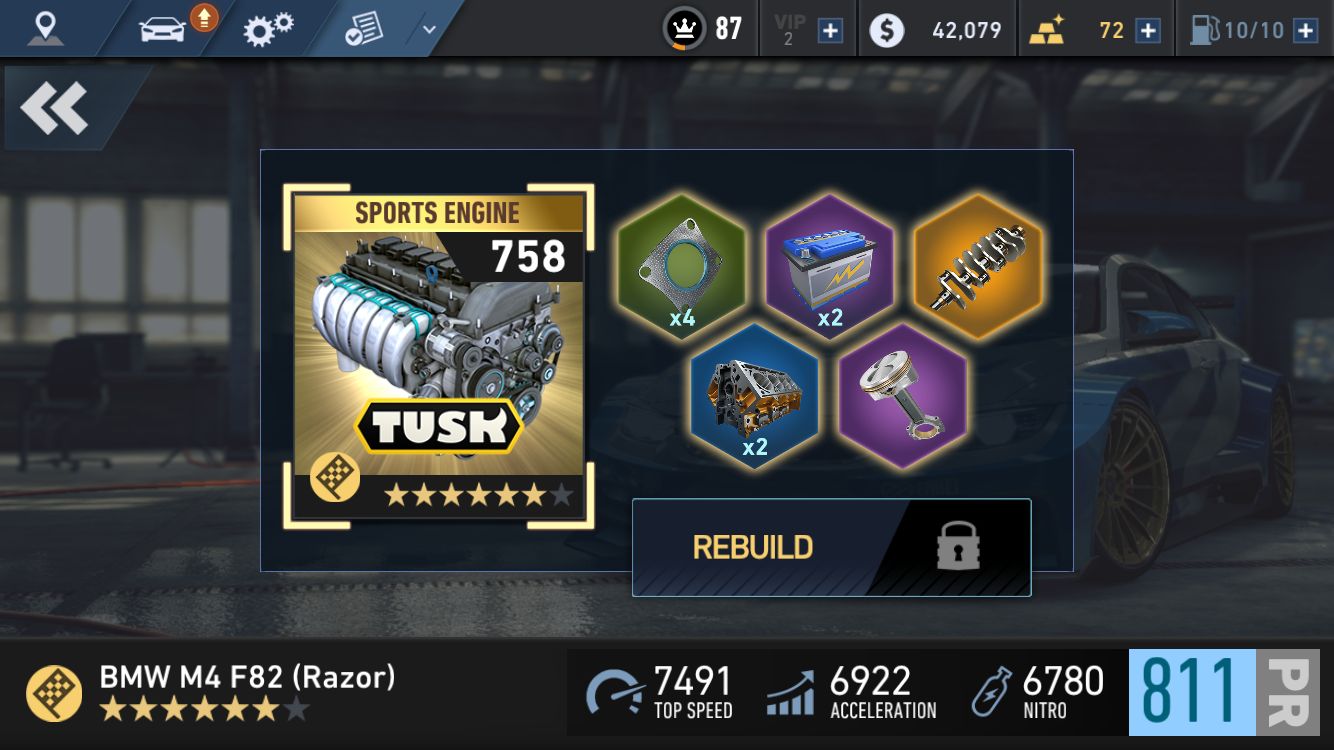1334x750 pixels.
Task: Open the gears settings icon
Action: pyautogui.click(x=268, y=29)
